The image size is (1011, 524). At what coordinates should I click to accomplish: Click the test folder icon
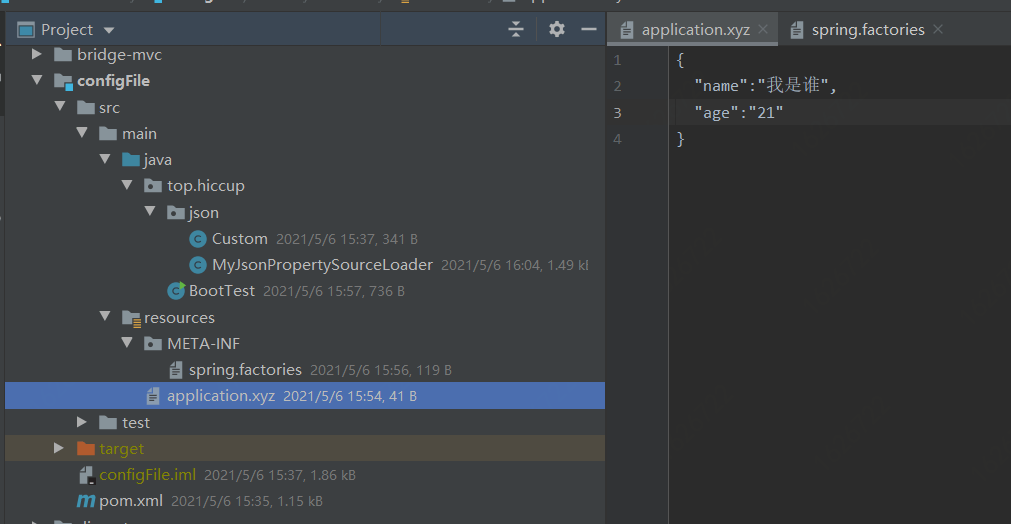tap(108, 423)
